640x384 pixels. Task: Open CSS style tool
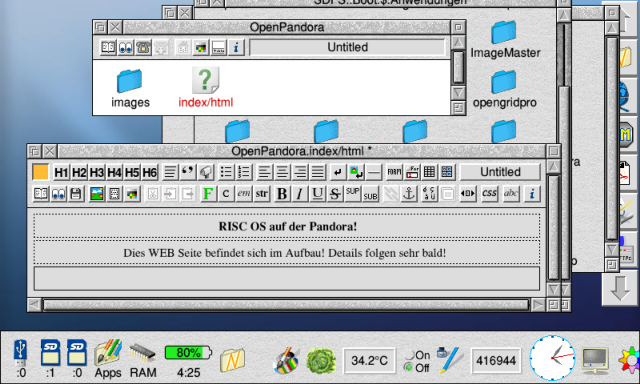[x=489, y=193]
